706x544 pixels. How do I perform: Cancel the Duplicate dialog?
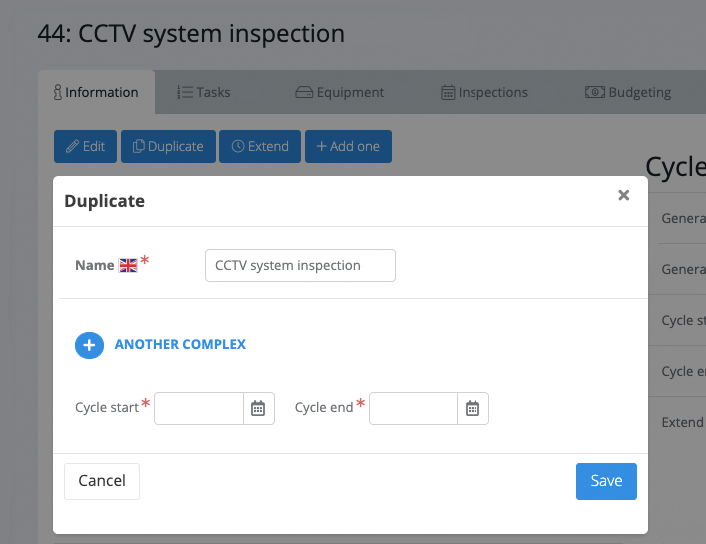point(102,481)
